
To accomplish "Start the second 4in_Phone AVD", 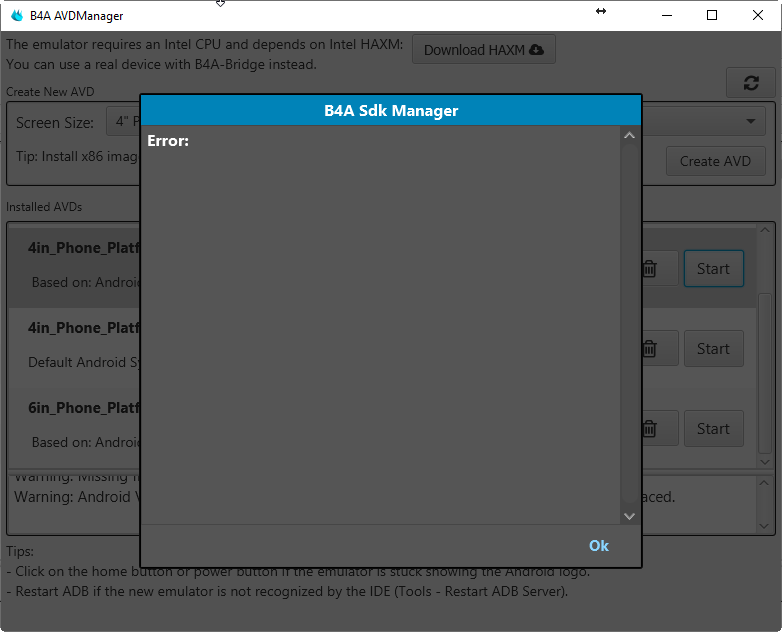I will tap(714, 349).
